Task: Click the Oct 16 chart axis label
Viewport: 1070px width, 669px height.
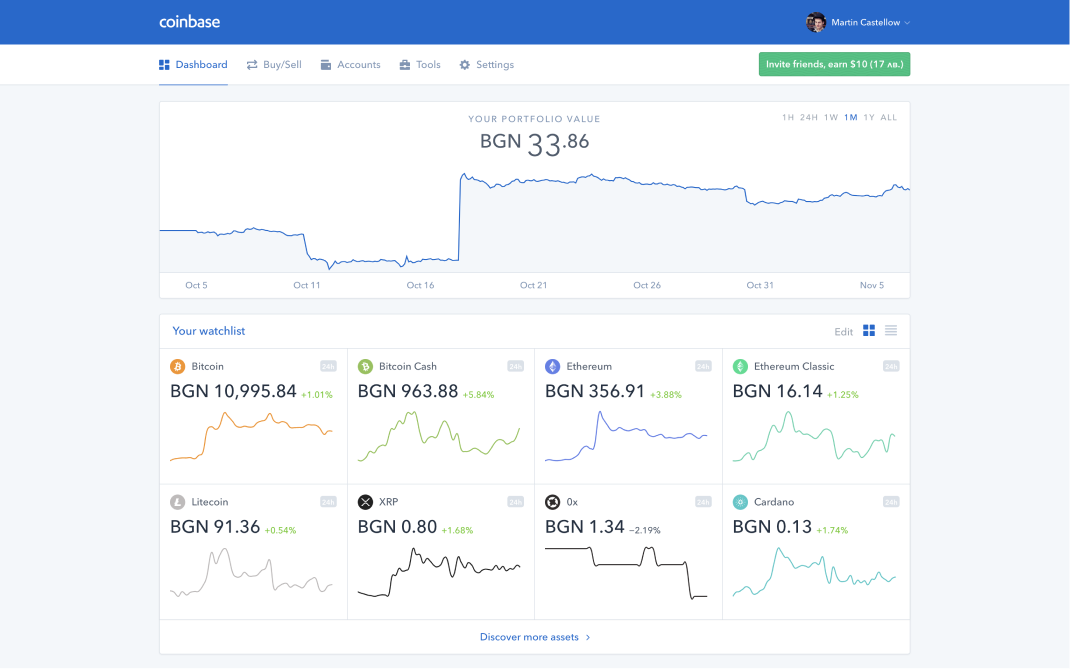Action: (x=420, y=285)
